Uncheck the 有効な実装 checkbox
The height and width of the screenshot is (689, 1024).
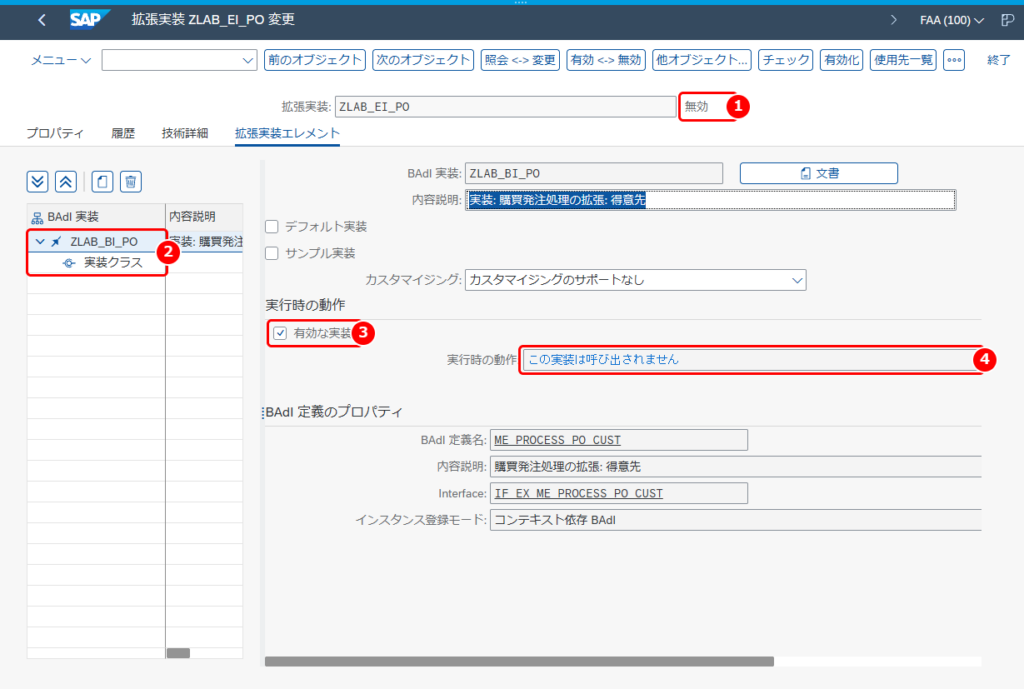(x=280, y=333)
